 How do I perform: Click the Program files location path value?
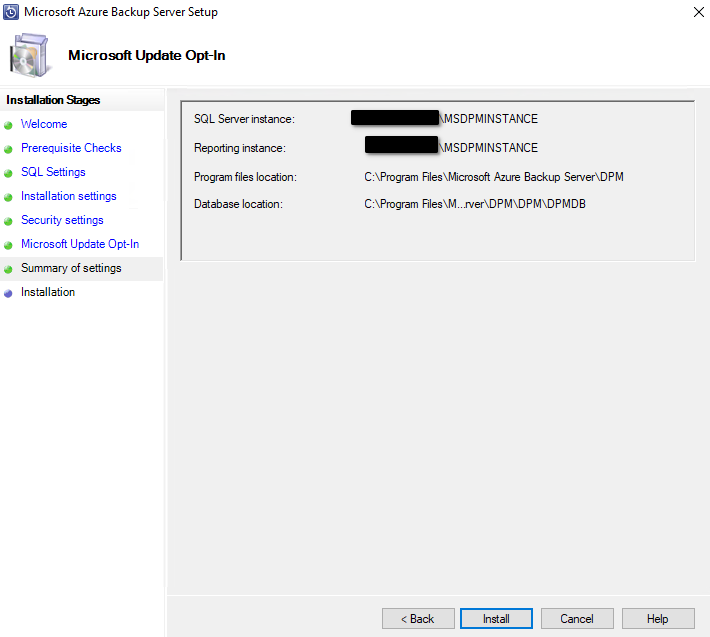[x=494, y=177]
